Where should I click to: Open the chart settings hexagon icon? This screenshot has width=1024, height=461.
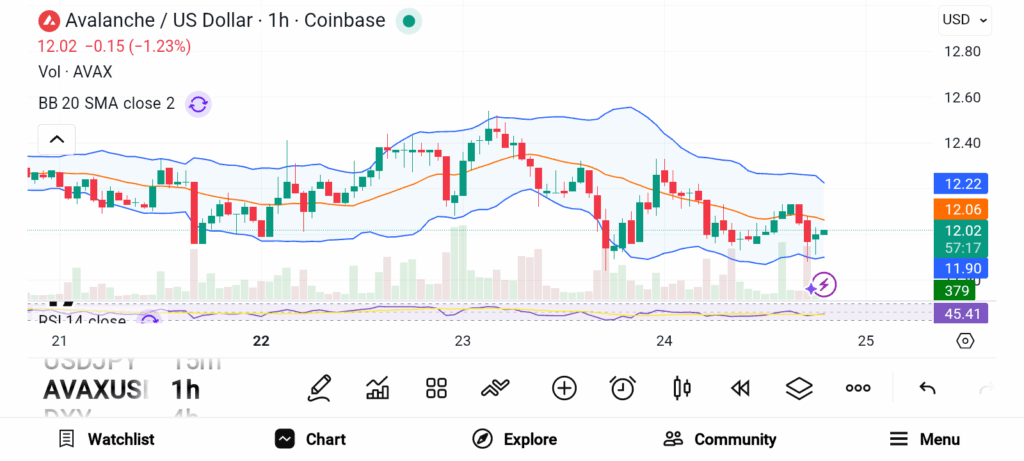pos(965,341)
